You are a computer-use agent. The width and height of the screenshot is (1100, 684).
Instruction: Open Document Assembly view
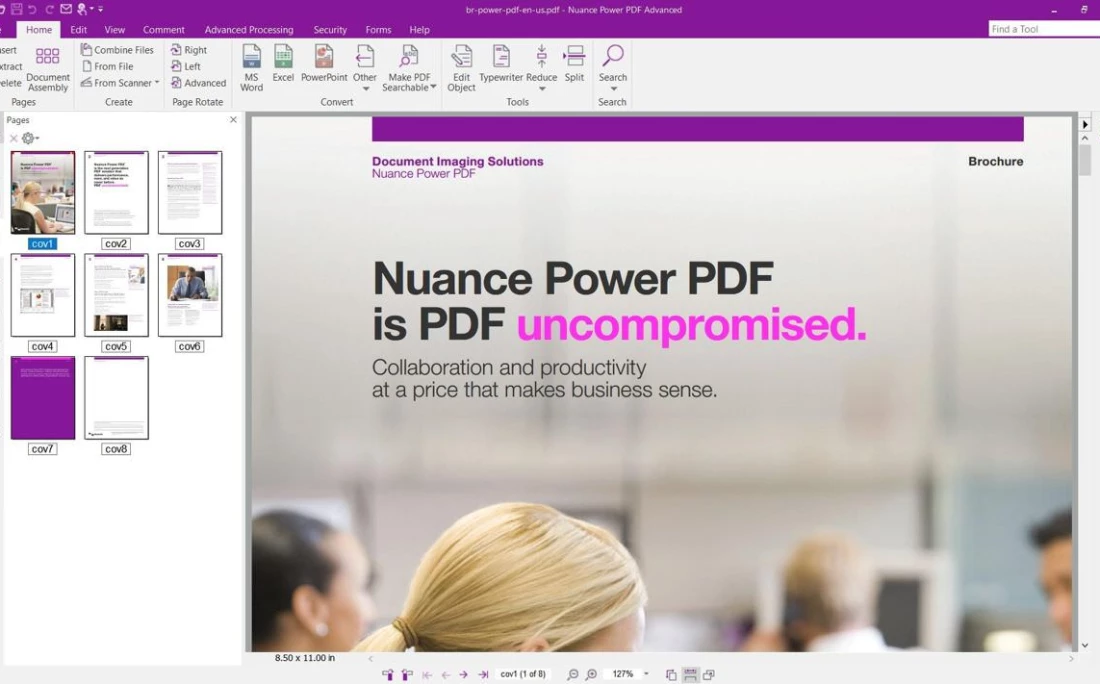[x=48, y=67]
